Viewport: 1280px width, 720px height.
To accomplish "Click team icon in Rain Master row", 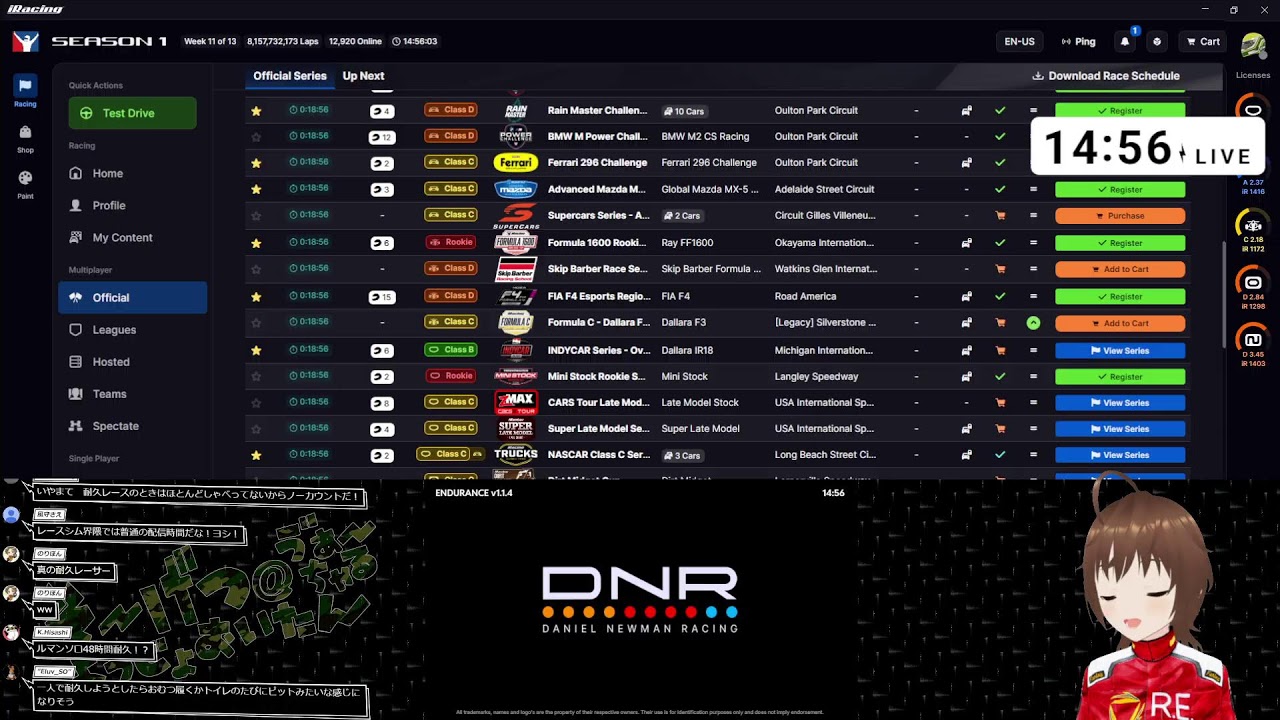I will pyautogui.click(x=966, y=111).
